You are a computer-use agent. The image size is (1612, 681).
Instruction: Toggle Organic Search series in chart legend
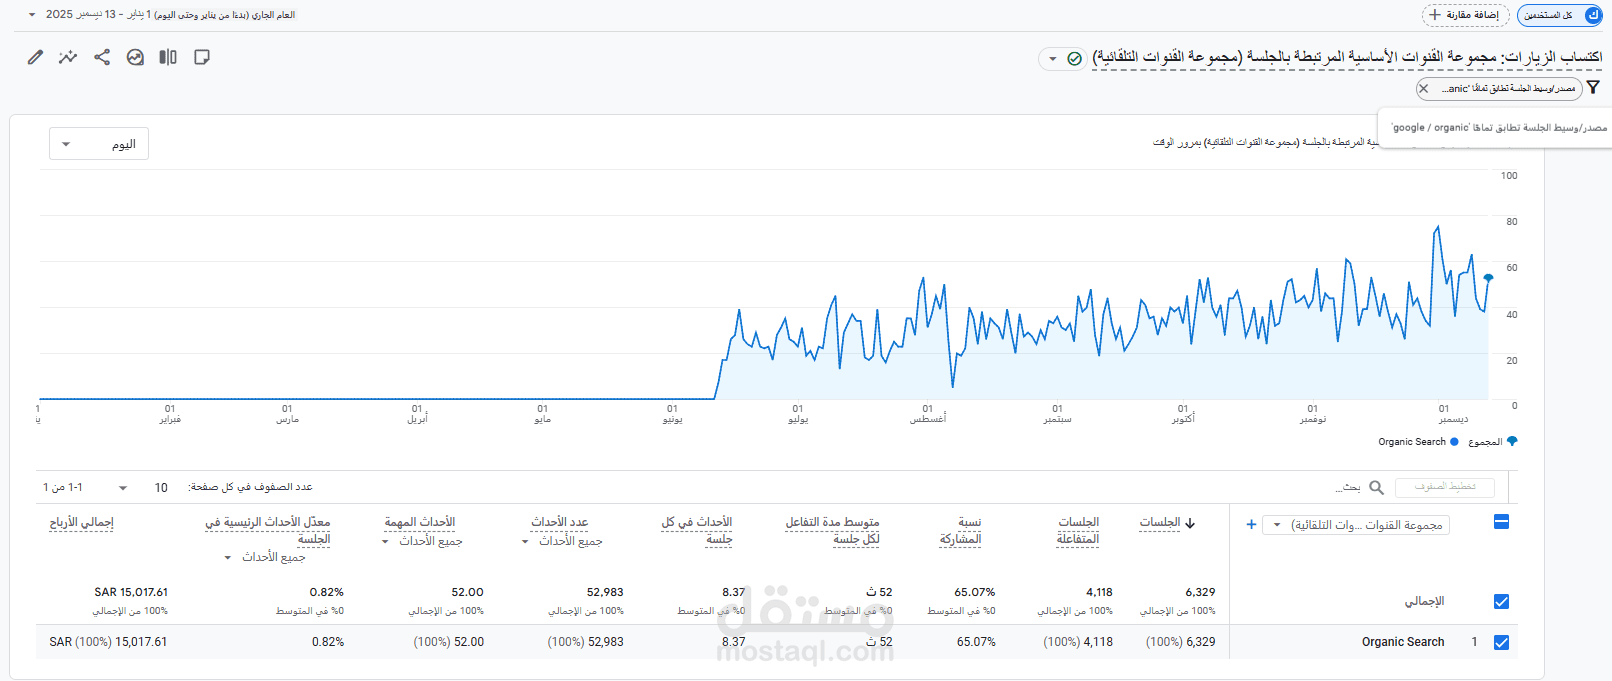point(1418,441)
